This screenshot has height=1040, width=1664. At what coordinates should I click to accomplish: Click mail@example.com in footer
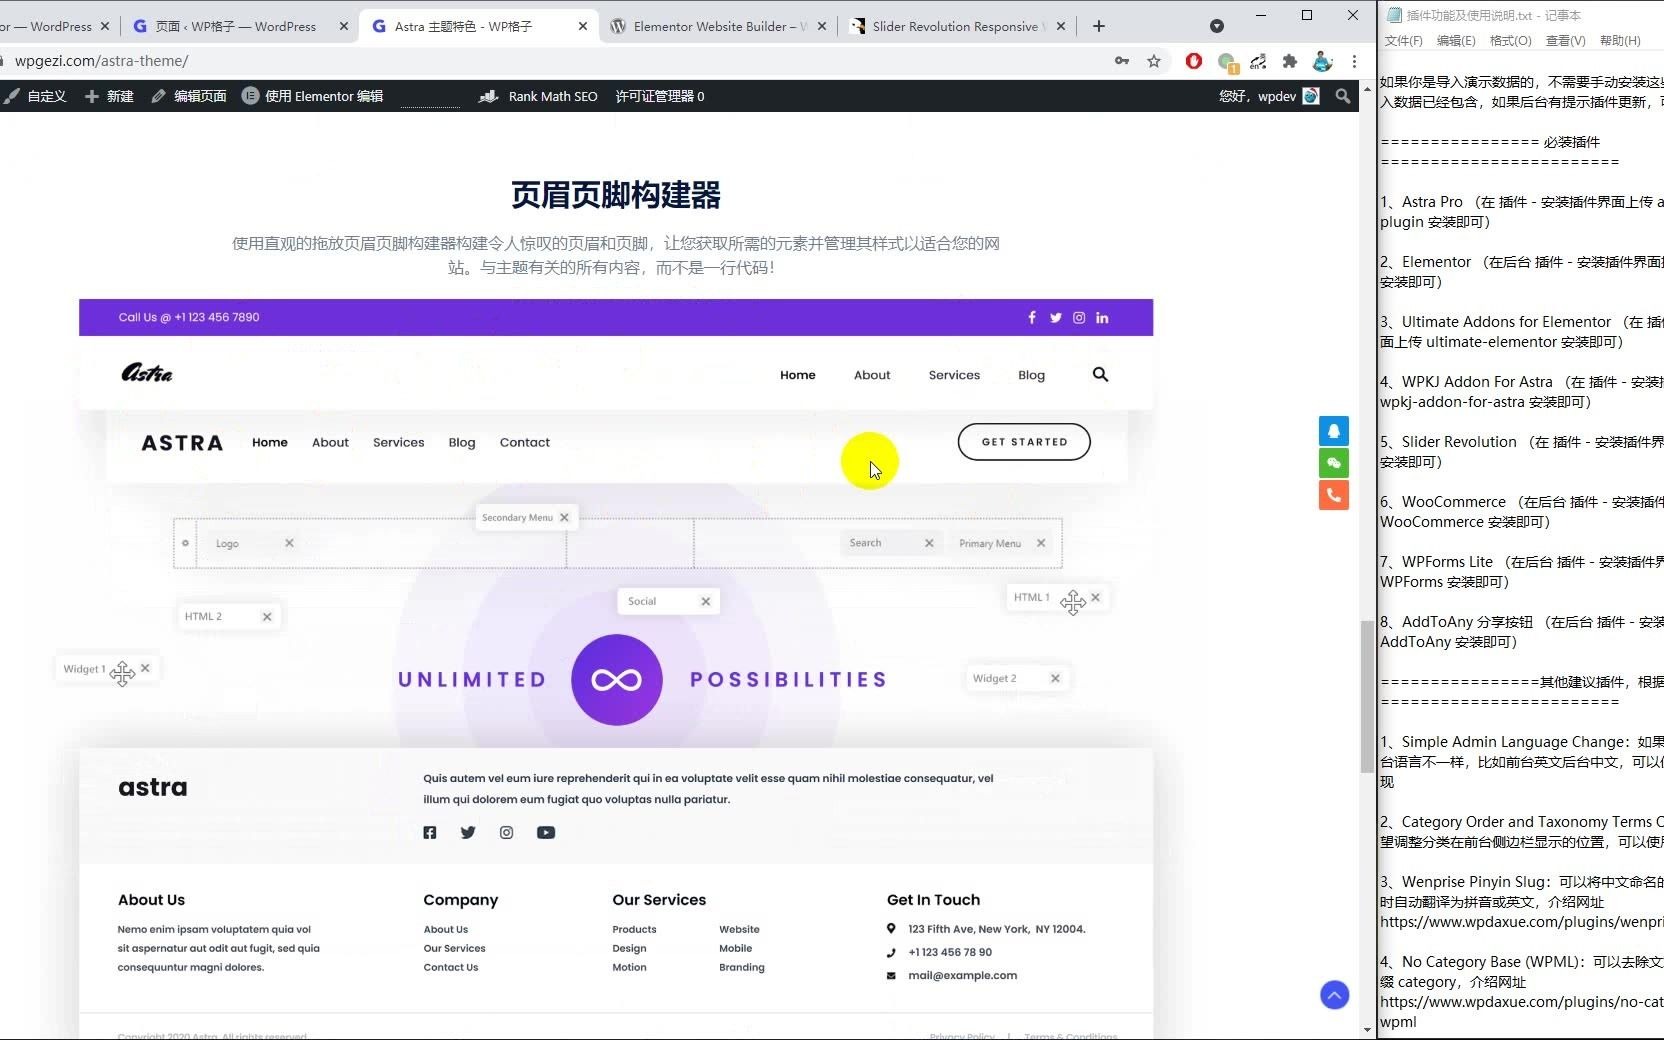[962, 975]
